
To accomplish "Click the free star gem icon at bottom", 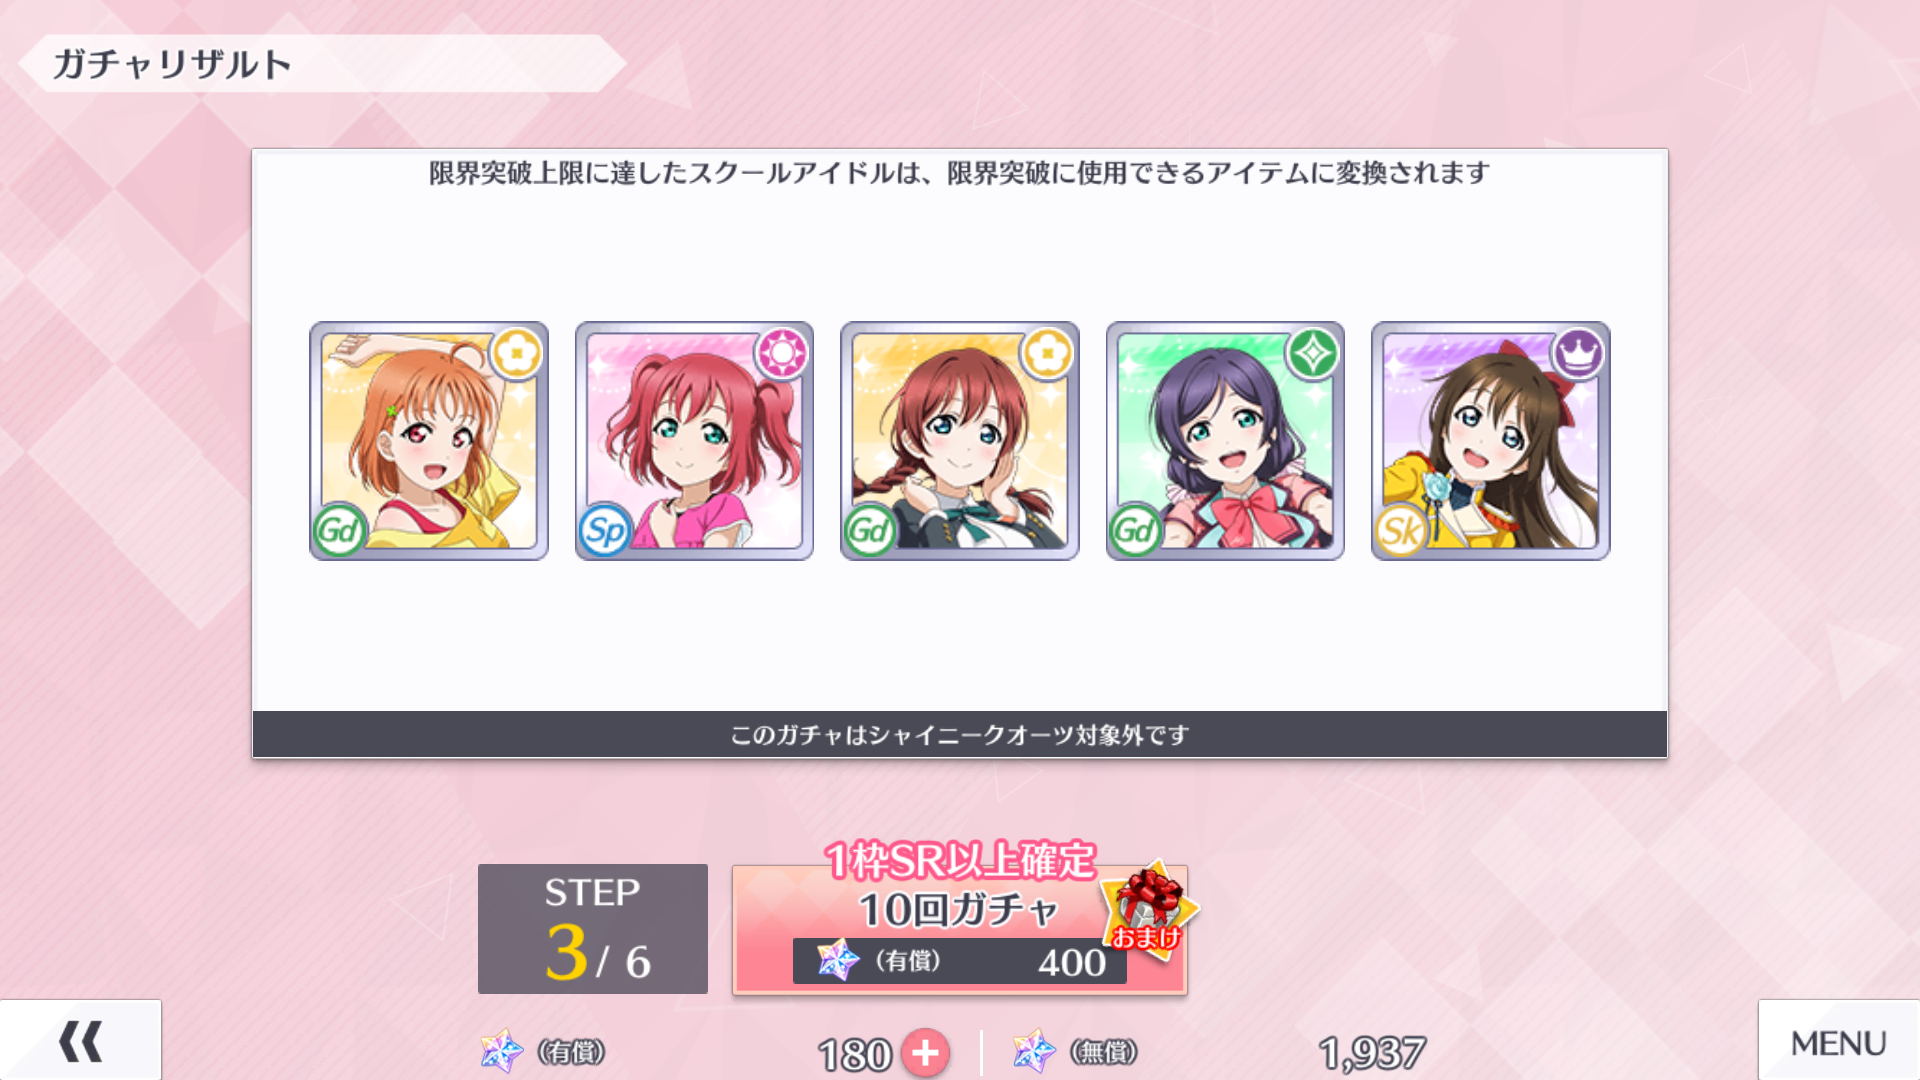I will 1034,1052.
